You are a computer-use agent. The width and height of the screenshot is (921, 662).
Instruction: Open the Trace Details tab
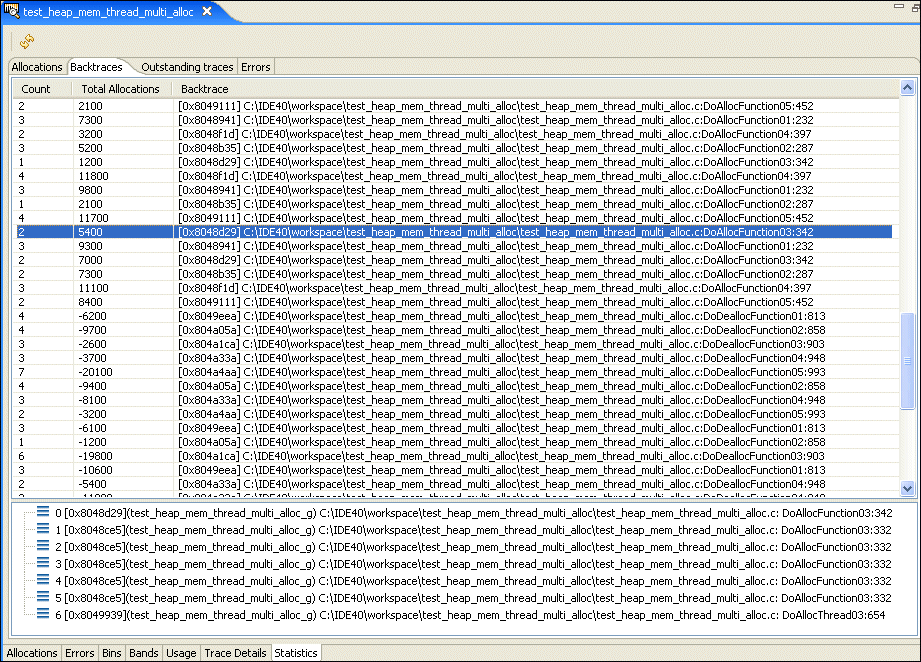click(x=235, y=653)
